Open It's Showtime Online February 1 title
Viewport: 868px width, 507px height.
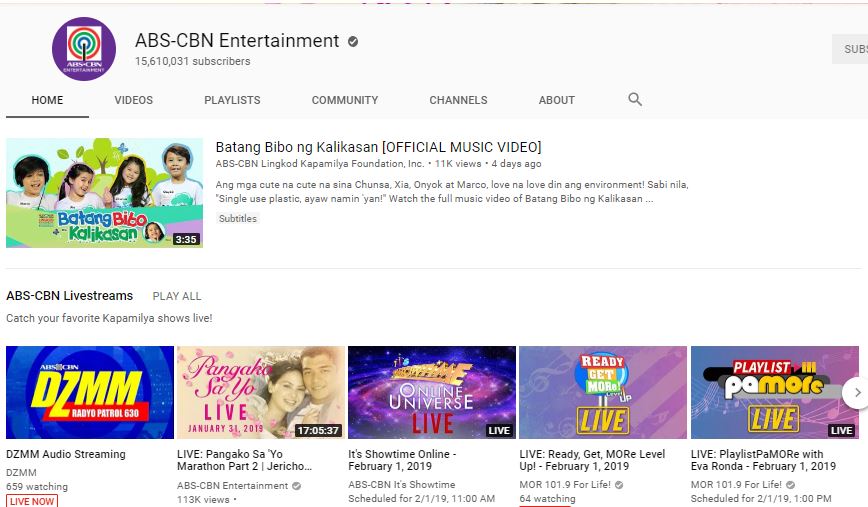[402, 461]
